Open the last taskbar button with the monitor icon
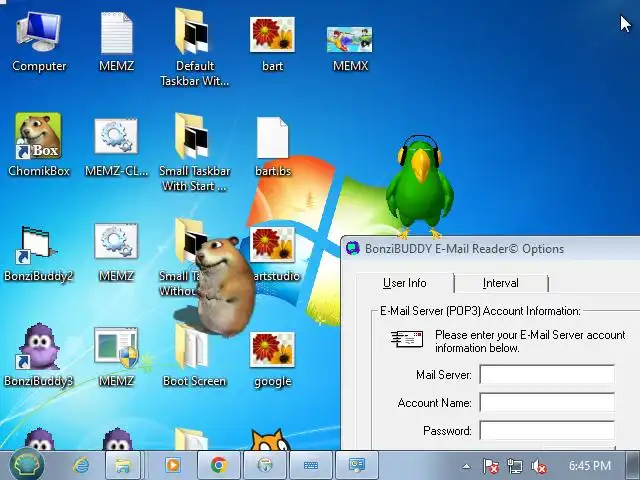The width and height of the screenshot is (640, 480). tap(356, 465)
